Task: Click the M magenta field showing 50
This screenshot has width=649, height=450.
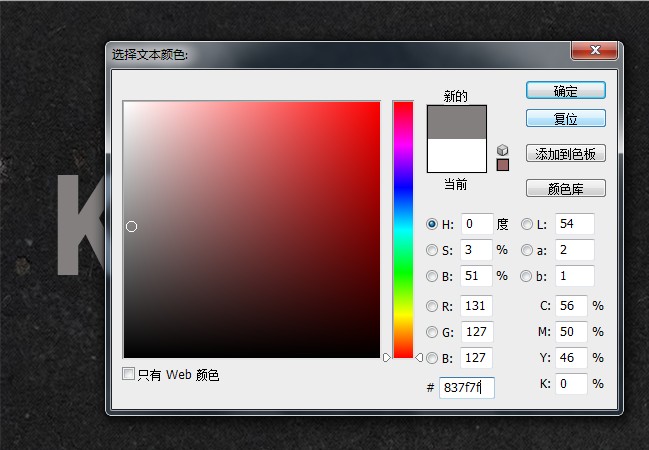Action: (x=571, y=332)
